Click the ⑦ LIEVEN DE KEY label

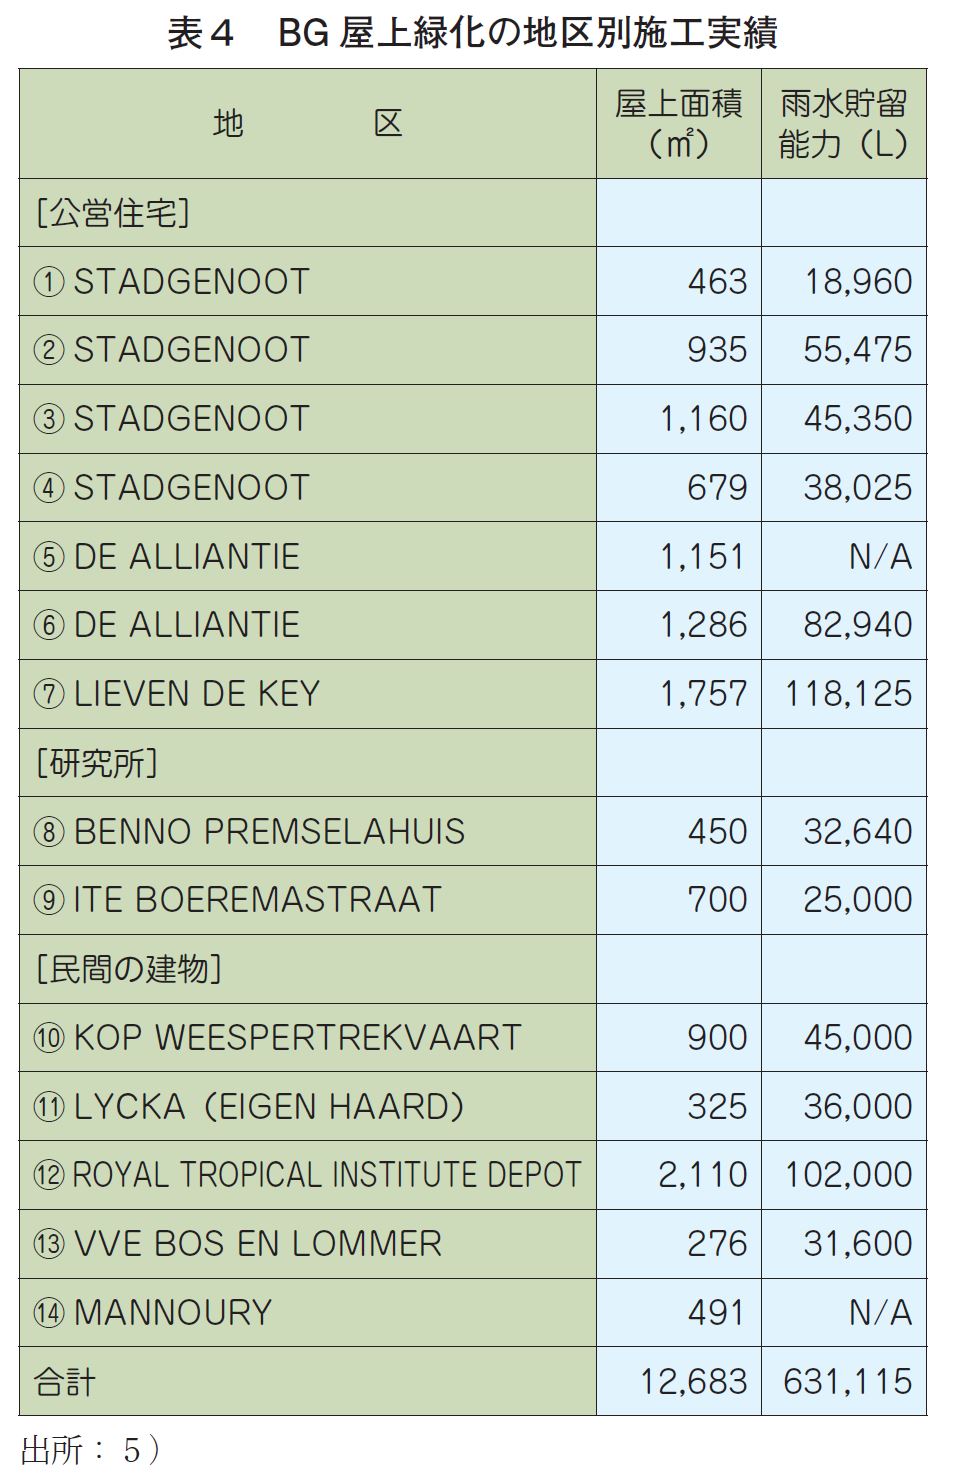(x=176, y=694)
